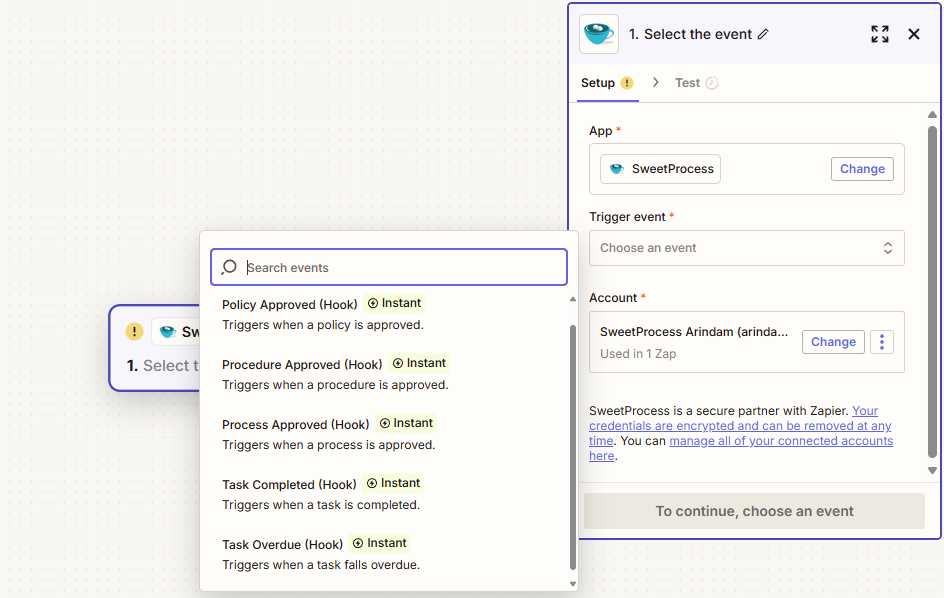This screenshot has height=598, width=944.
Task: Switch to the Setup tab
Action: point(598,83)
